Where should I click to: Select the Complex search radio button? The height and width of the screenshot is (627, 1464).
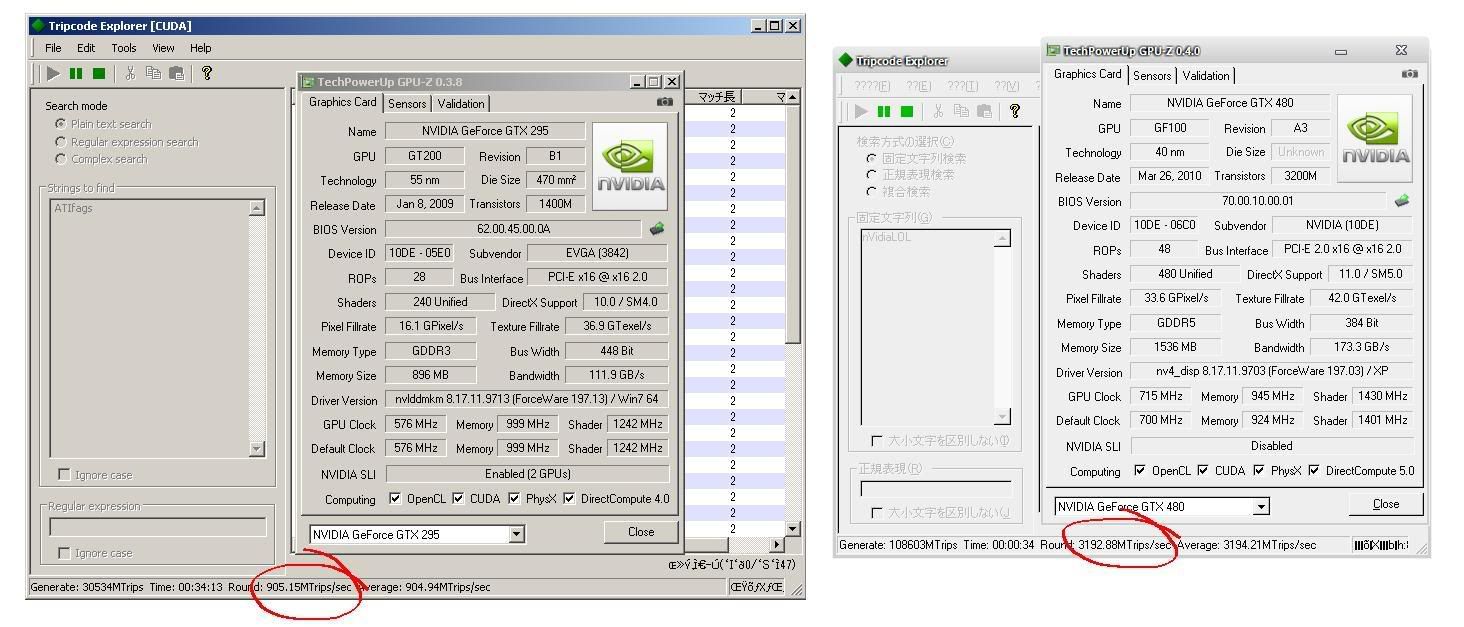click(61, 159)
